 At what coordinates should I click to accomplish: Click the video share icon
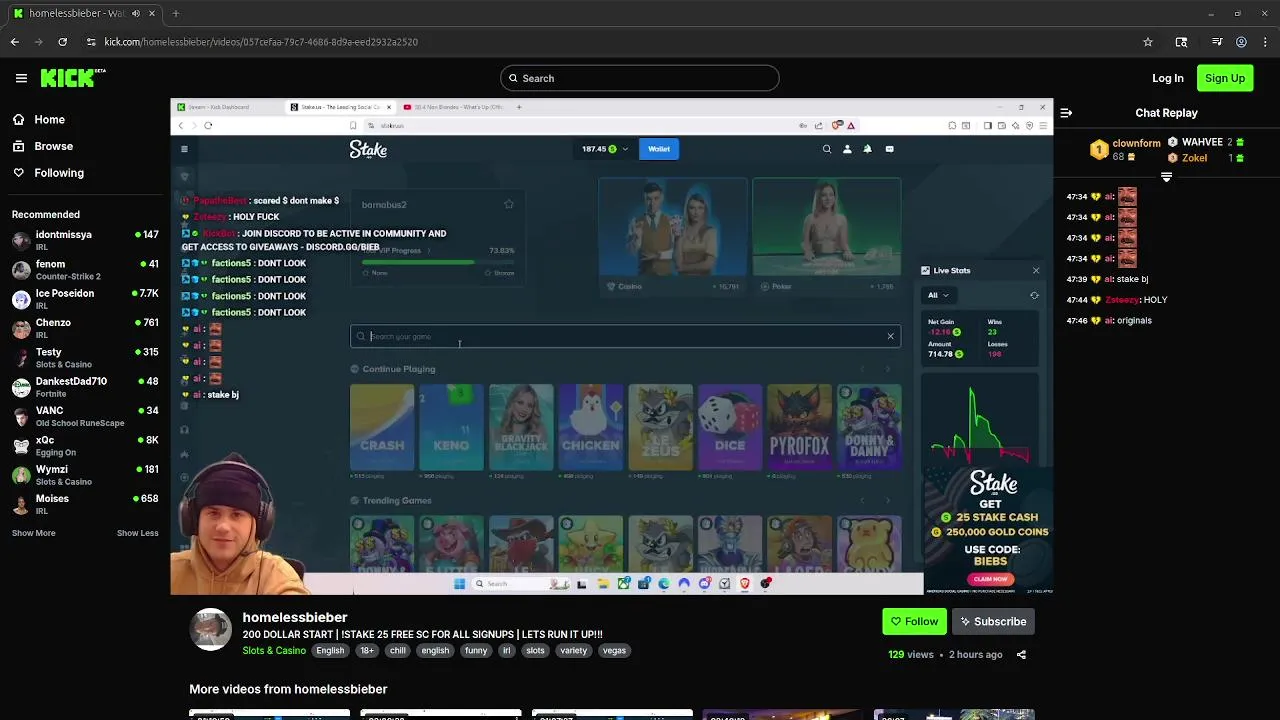pyautogui.click(x=1021, y=655)
